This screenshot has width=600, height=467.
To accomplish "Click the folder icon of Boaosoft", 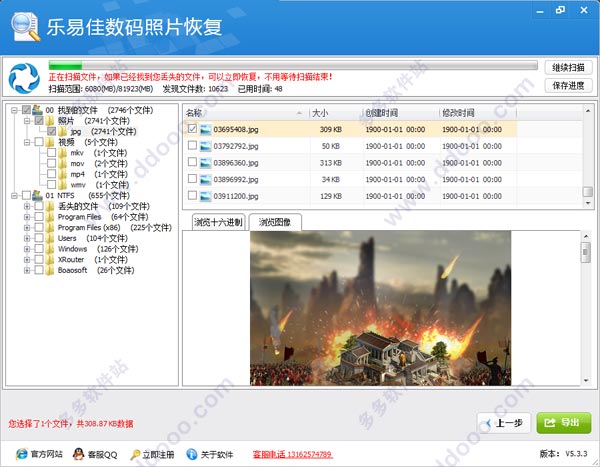I will click(x=50, y=270).
